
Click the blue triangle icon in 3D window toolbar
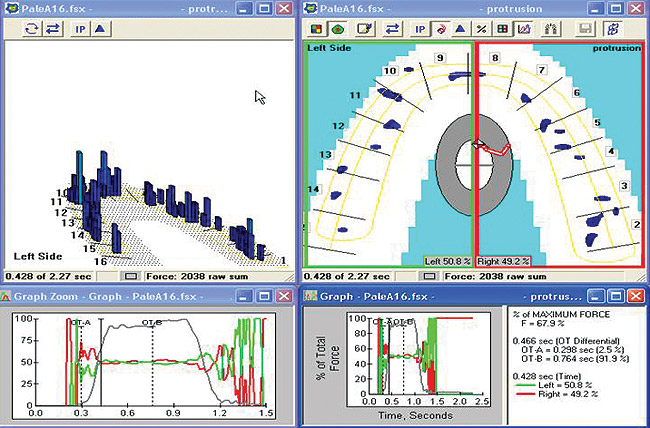coord(100,28)
